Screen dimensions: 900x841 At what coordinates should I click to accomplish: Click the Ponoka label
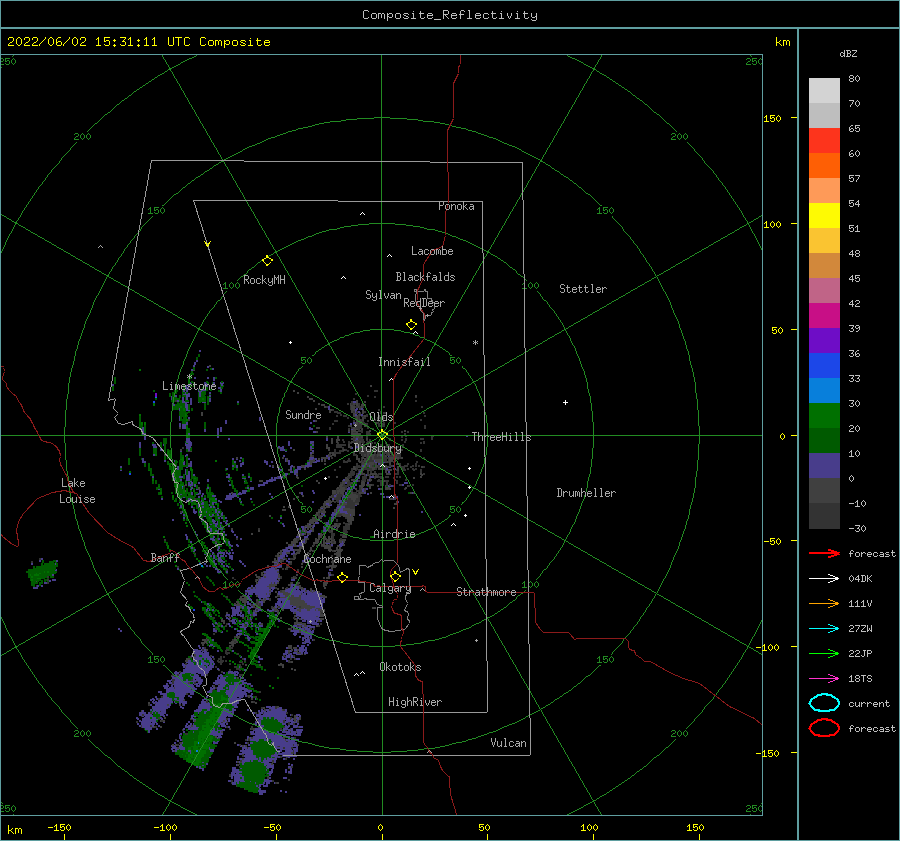456,206
